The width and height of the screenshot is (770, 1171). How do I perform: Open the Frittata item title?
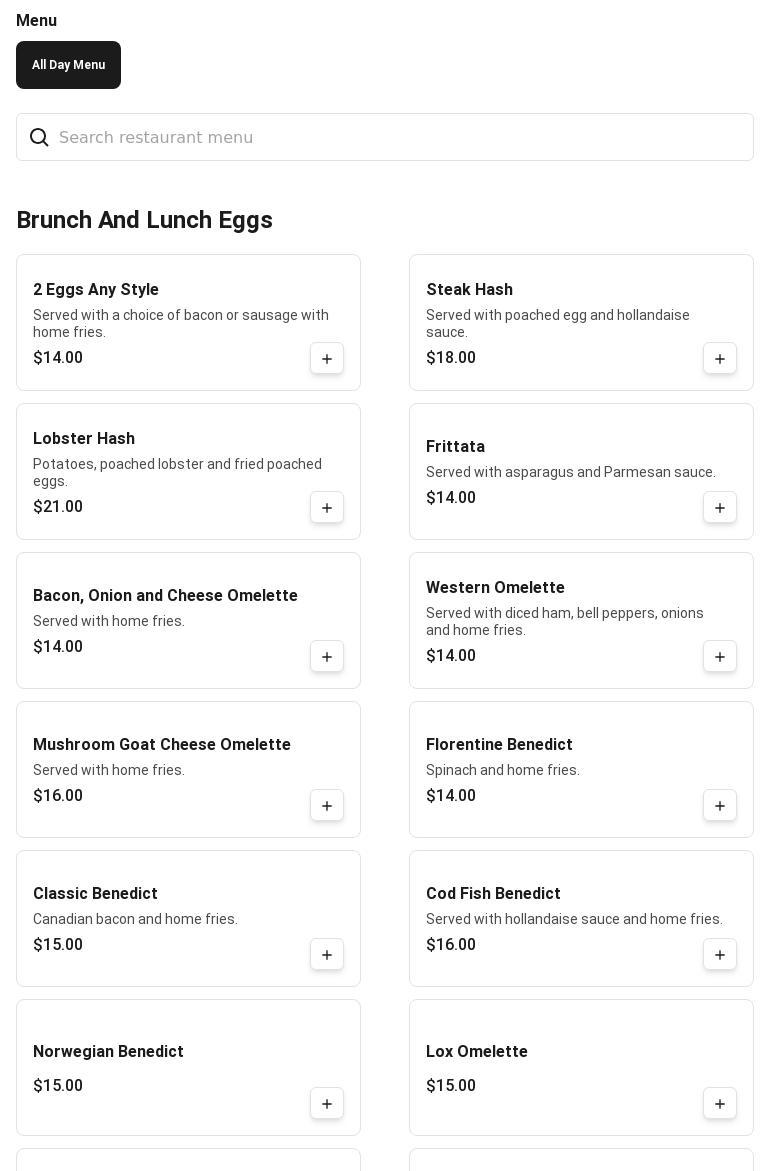(455, 446)
